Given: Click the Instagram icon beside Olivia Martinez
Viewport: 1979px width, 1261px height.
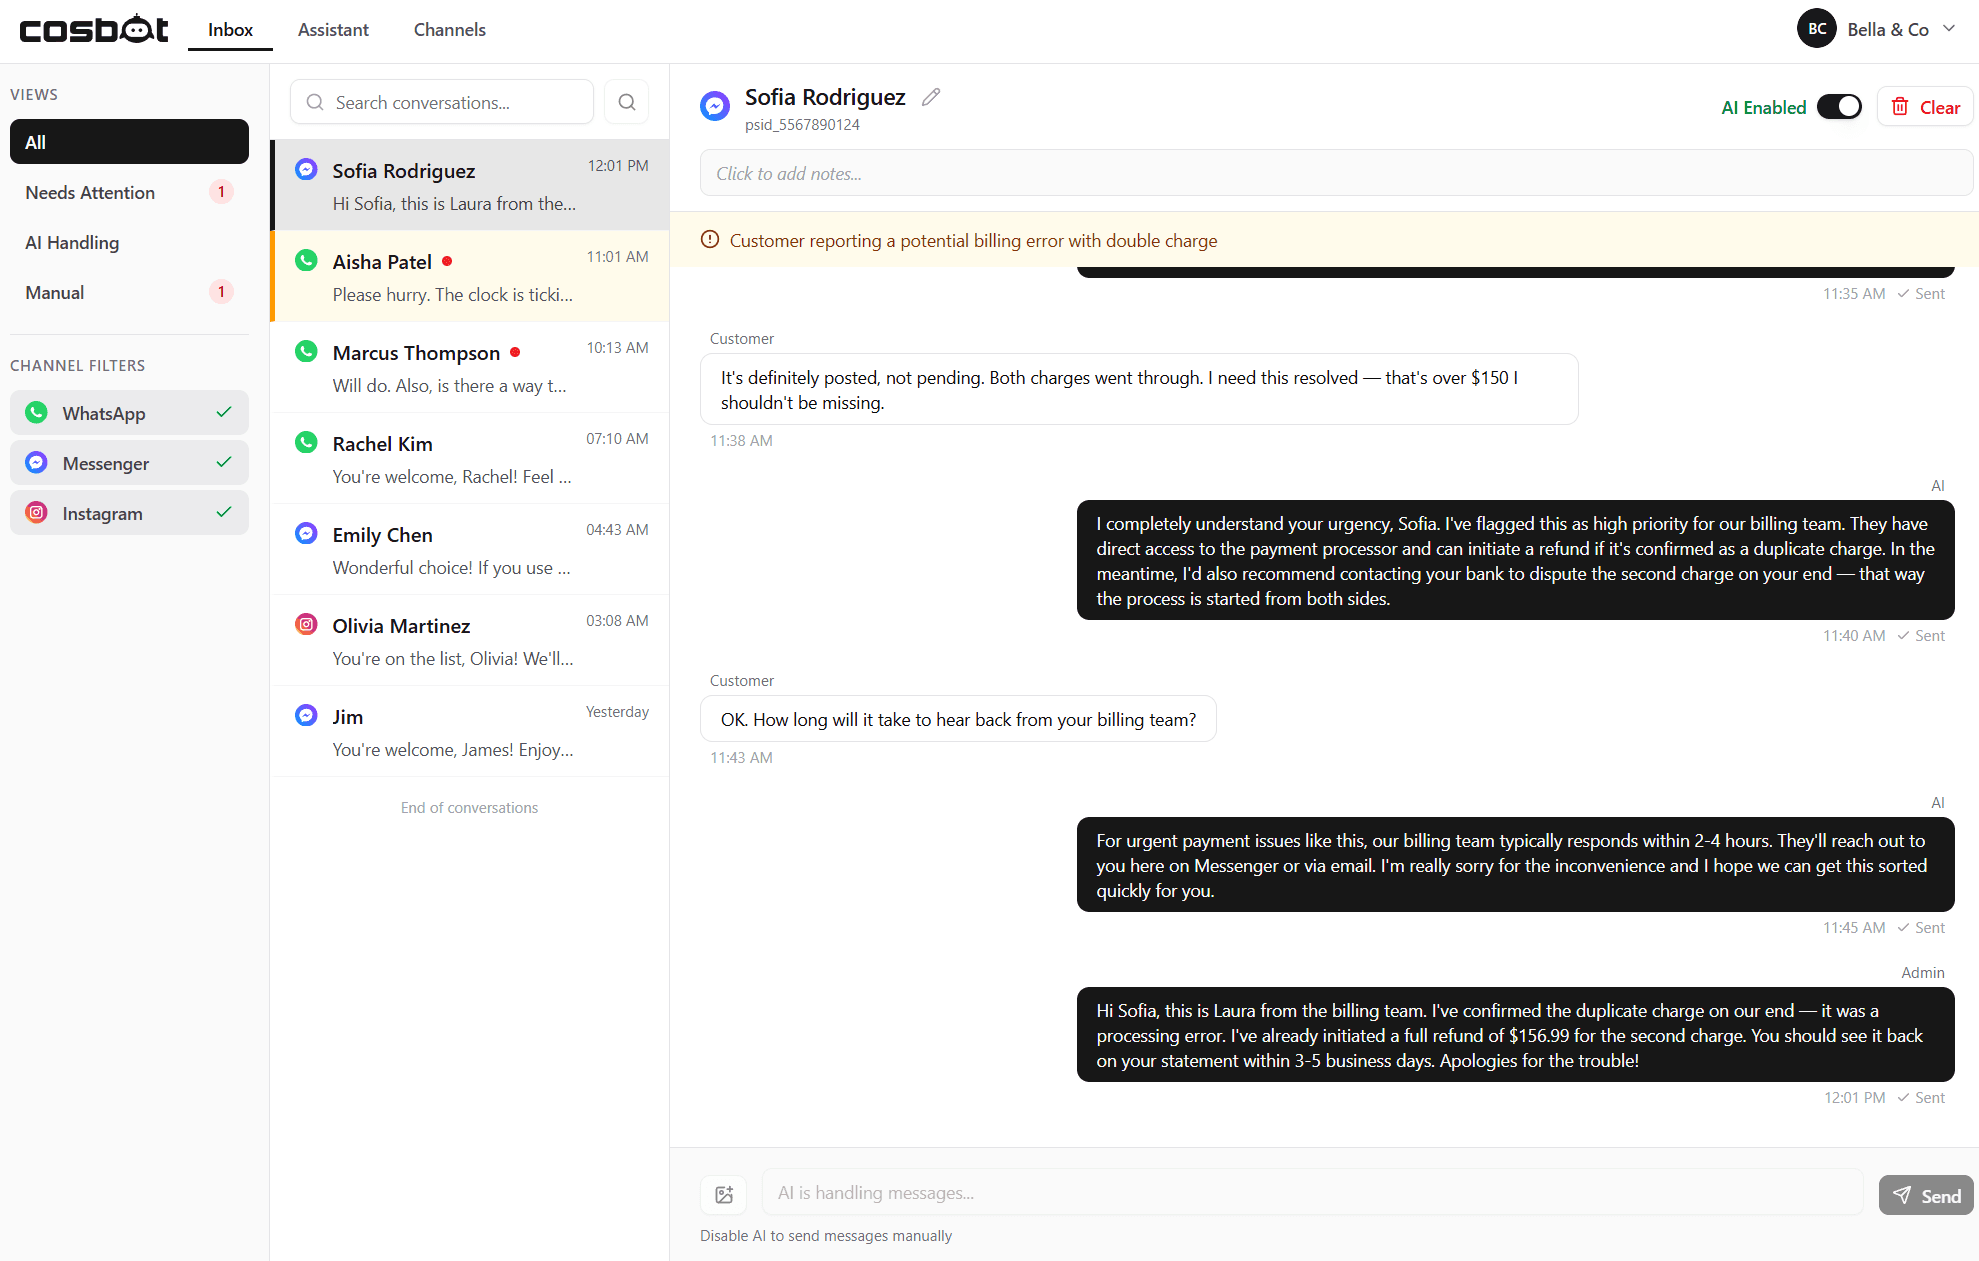Looking at the screenshot, I should coord(305,623).
